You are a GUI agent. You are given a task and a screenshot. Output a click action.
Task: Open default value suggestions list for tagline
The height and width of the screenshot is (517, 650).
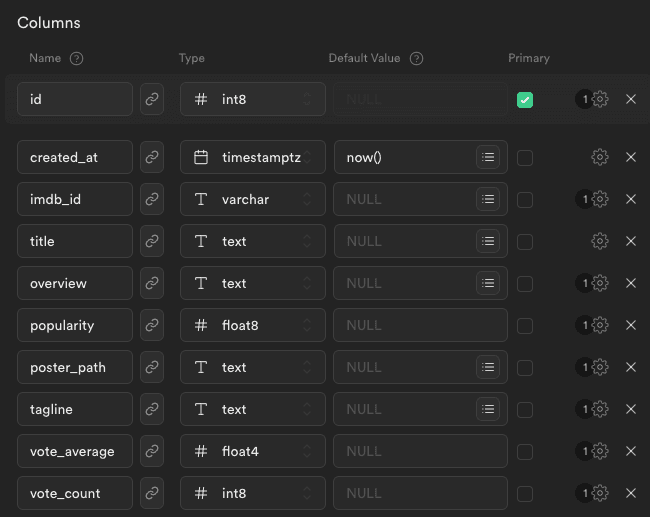click(x=487, y=409)
